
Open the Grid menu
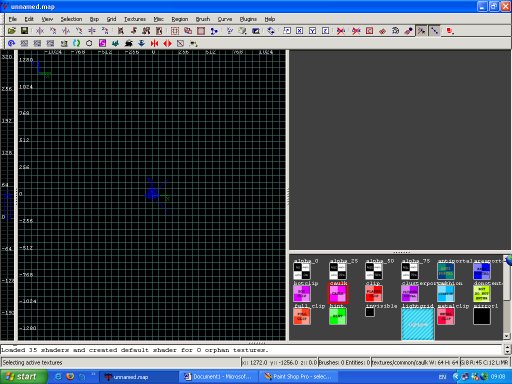[x=111, y=19]
